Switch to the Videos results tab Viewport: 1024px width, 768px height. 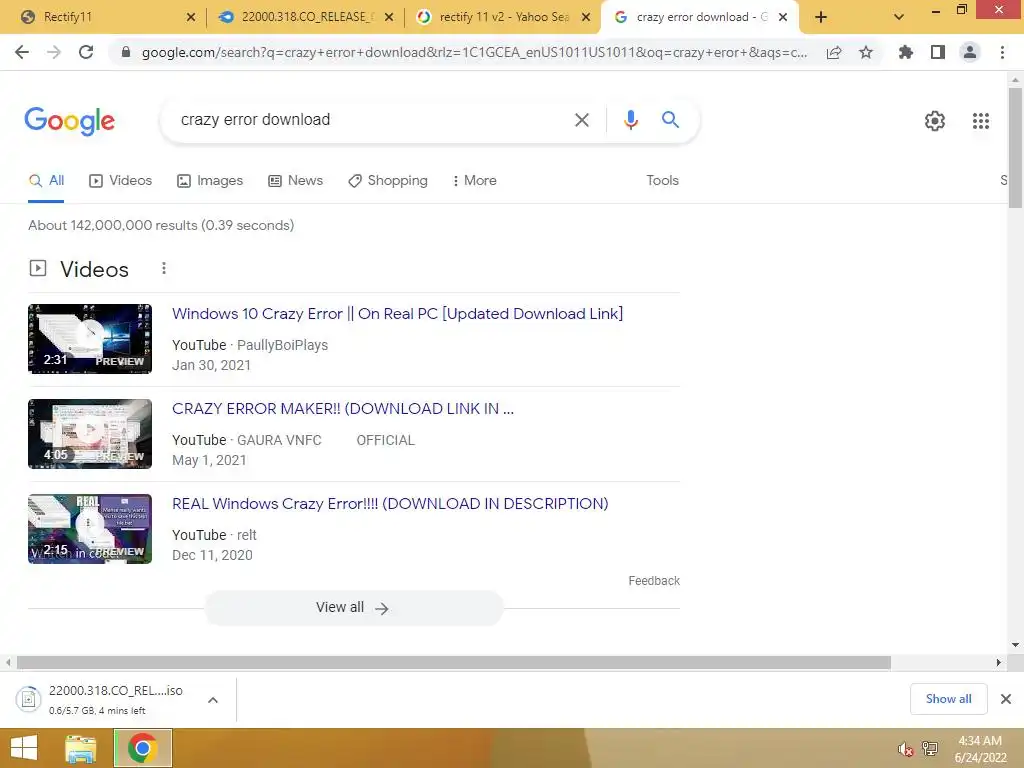tap(121, 181)
